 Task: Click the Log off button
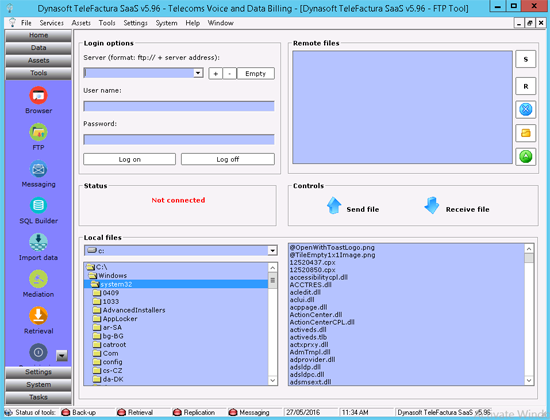point(228,159)
